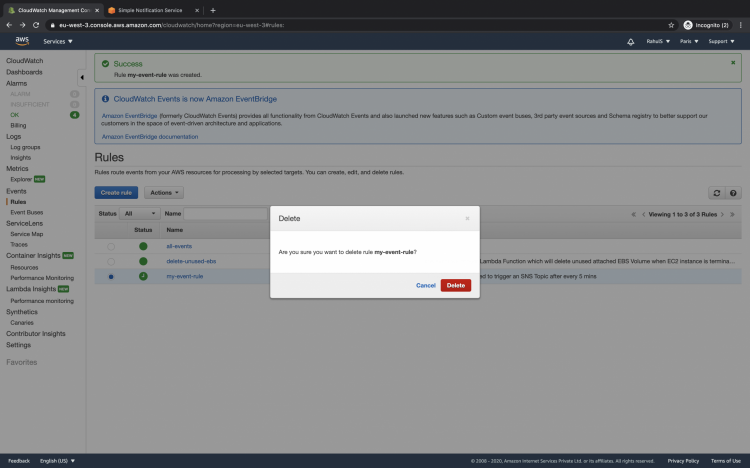
Task: Go to the first page of rules
Action: point(633,214)
